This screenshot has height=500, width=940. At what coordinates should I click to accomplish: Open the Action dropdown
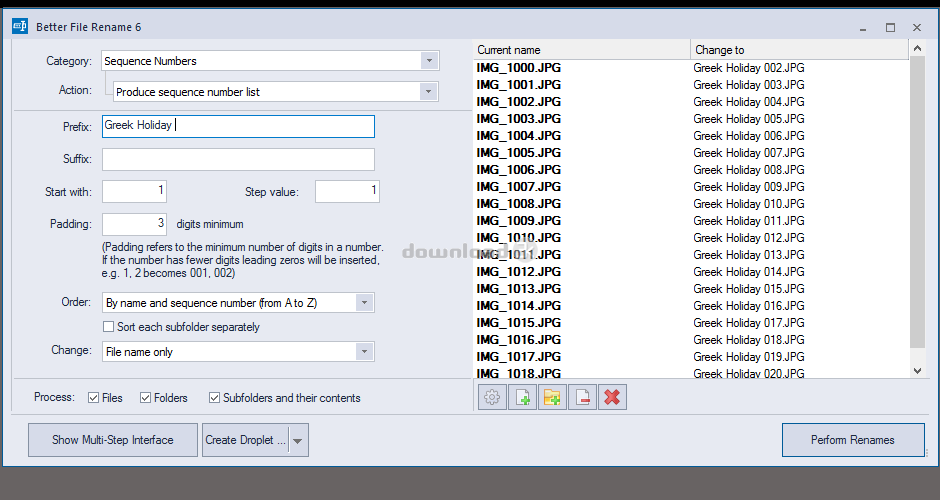(x=428, y=92)
